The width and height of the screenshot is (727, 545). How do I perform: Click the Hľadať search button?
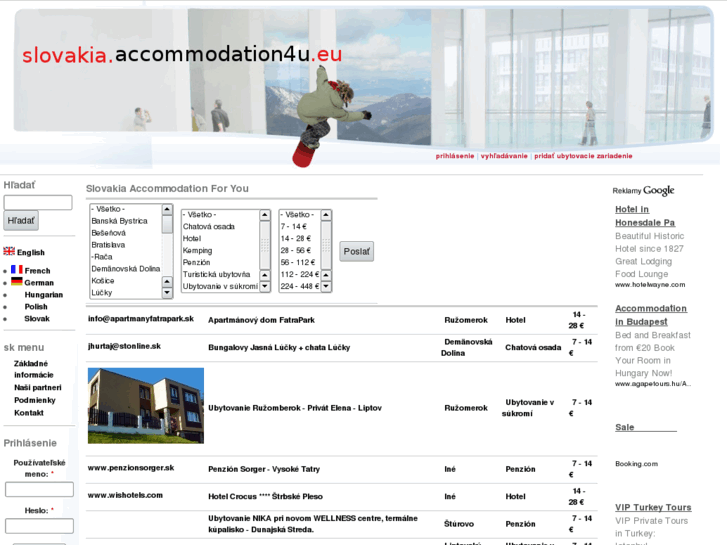[21, 221]
